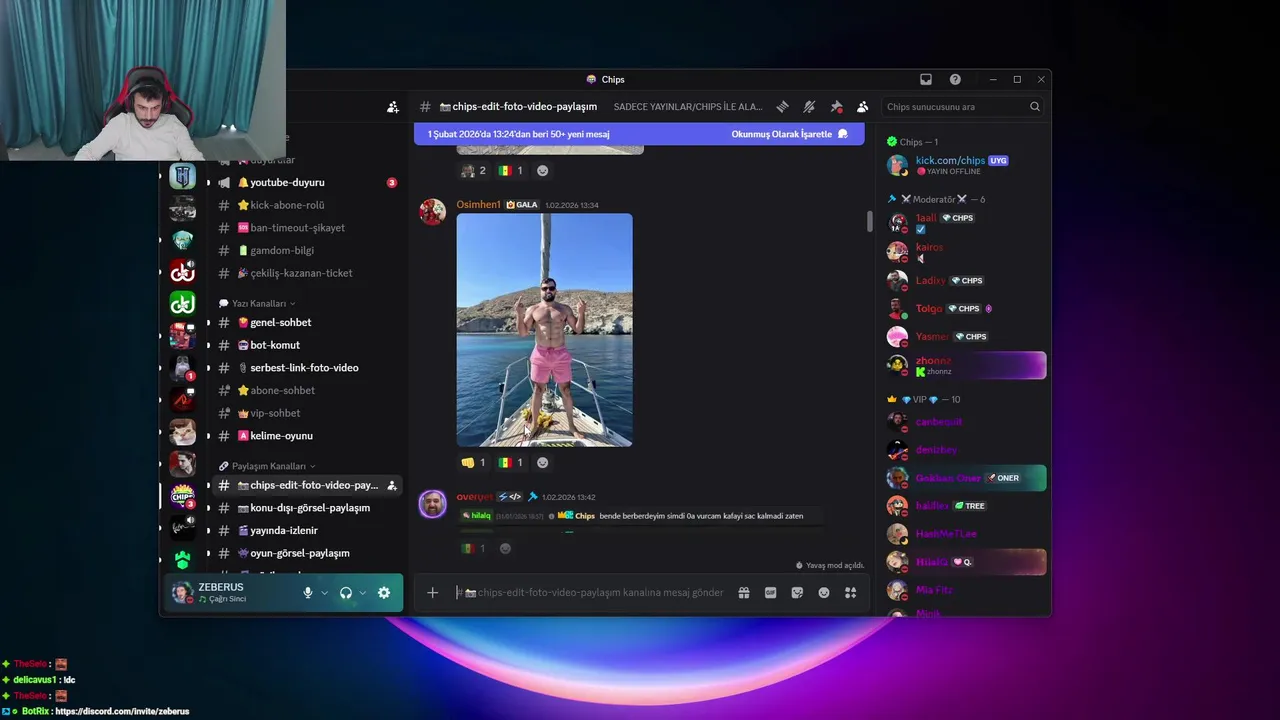Image resolution: width=1280 pixels, height=720 pixels.
Task: Toggle the flag reaction under the boat photo
Action: coord(511,462)
